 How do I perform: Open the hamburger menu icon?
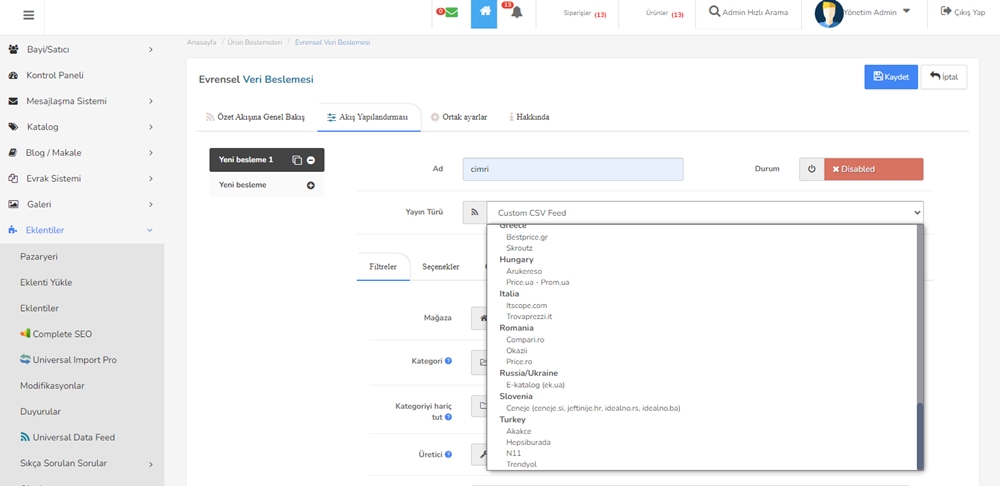pos(28,15)
